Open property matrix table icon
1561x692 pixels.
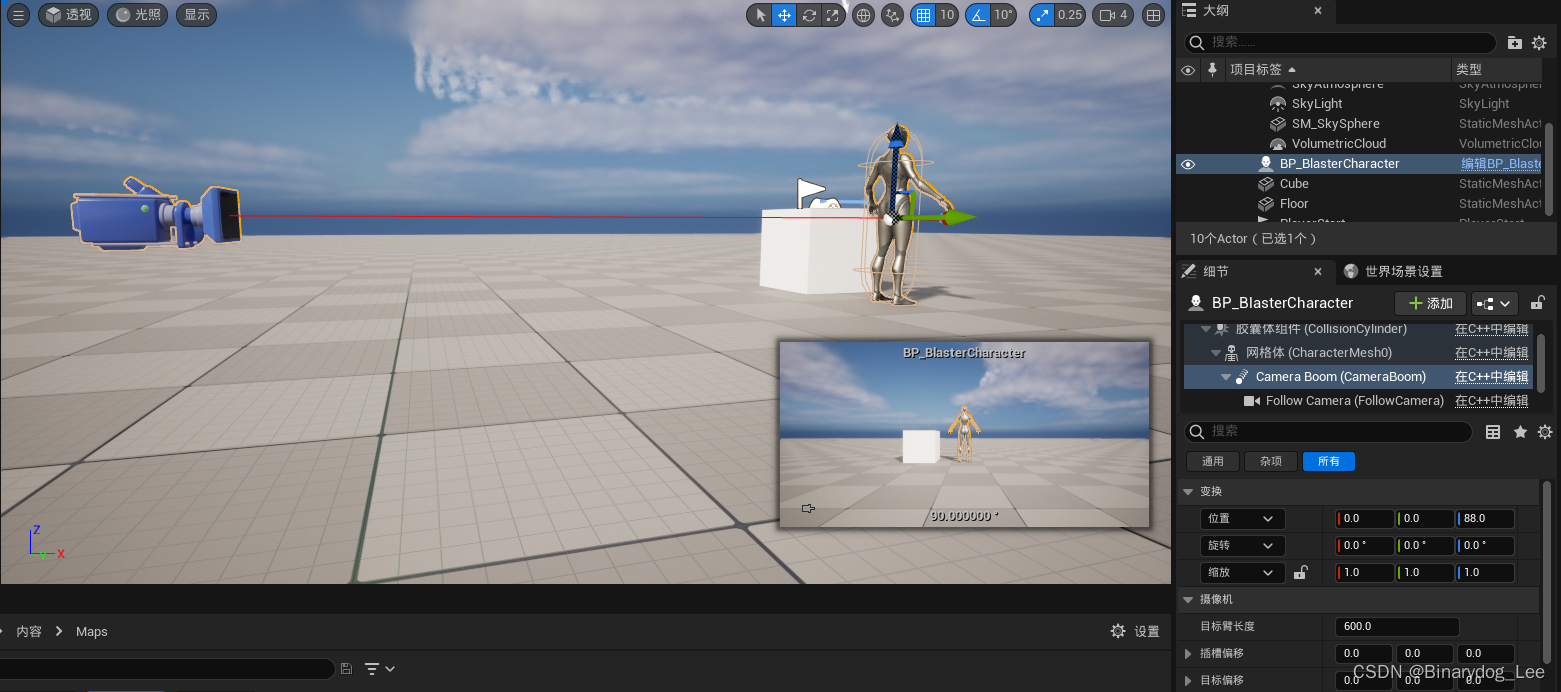1493,432
